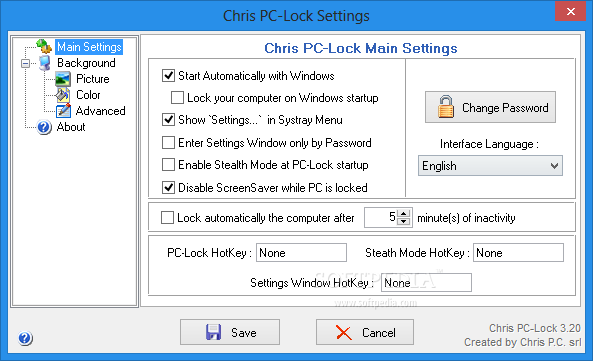Open the Advanced settings page
This screenshot has height=361, width=593.
coord(100,111)
